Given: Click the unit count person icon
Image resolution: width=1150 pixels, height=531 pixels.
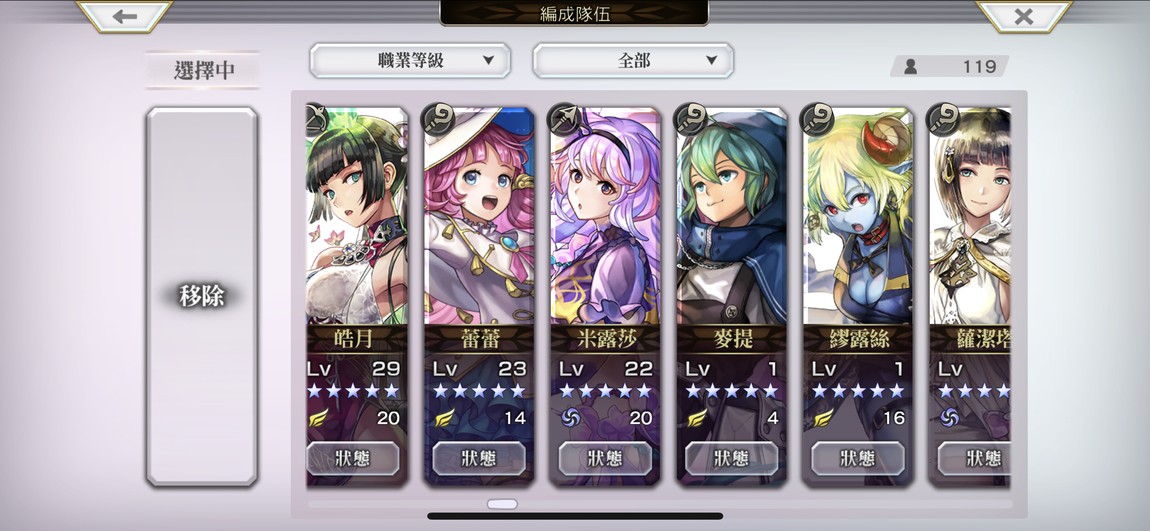Looking at the screenshot, I should coord(911,67).
